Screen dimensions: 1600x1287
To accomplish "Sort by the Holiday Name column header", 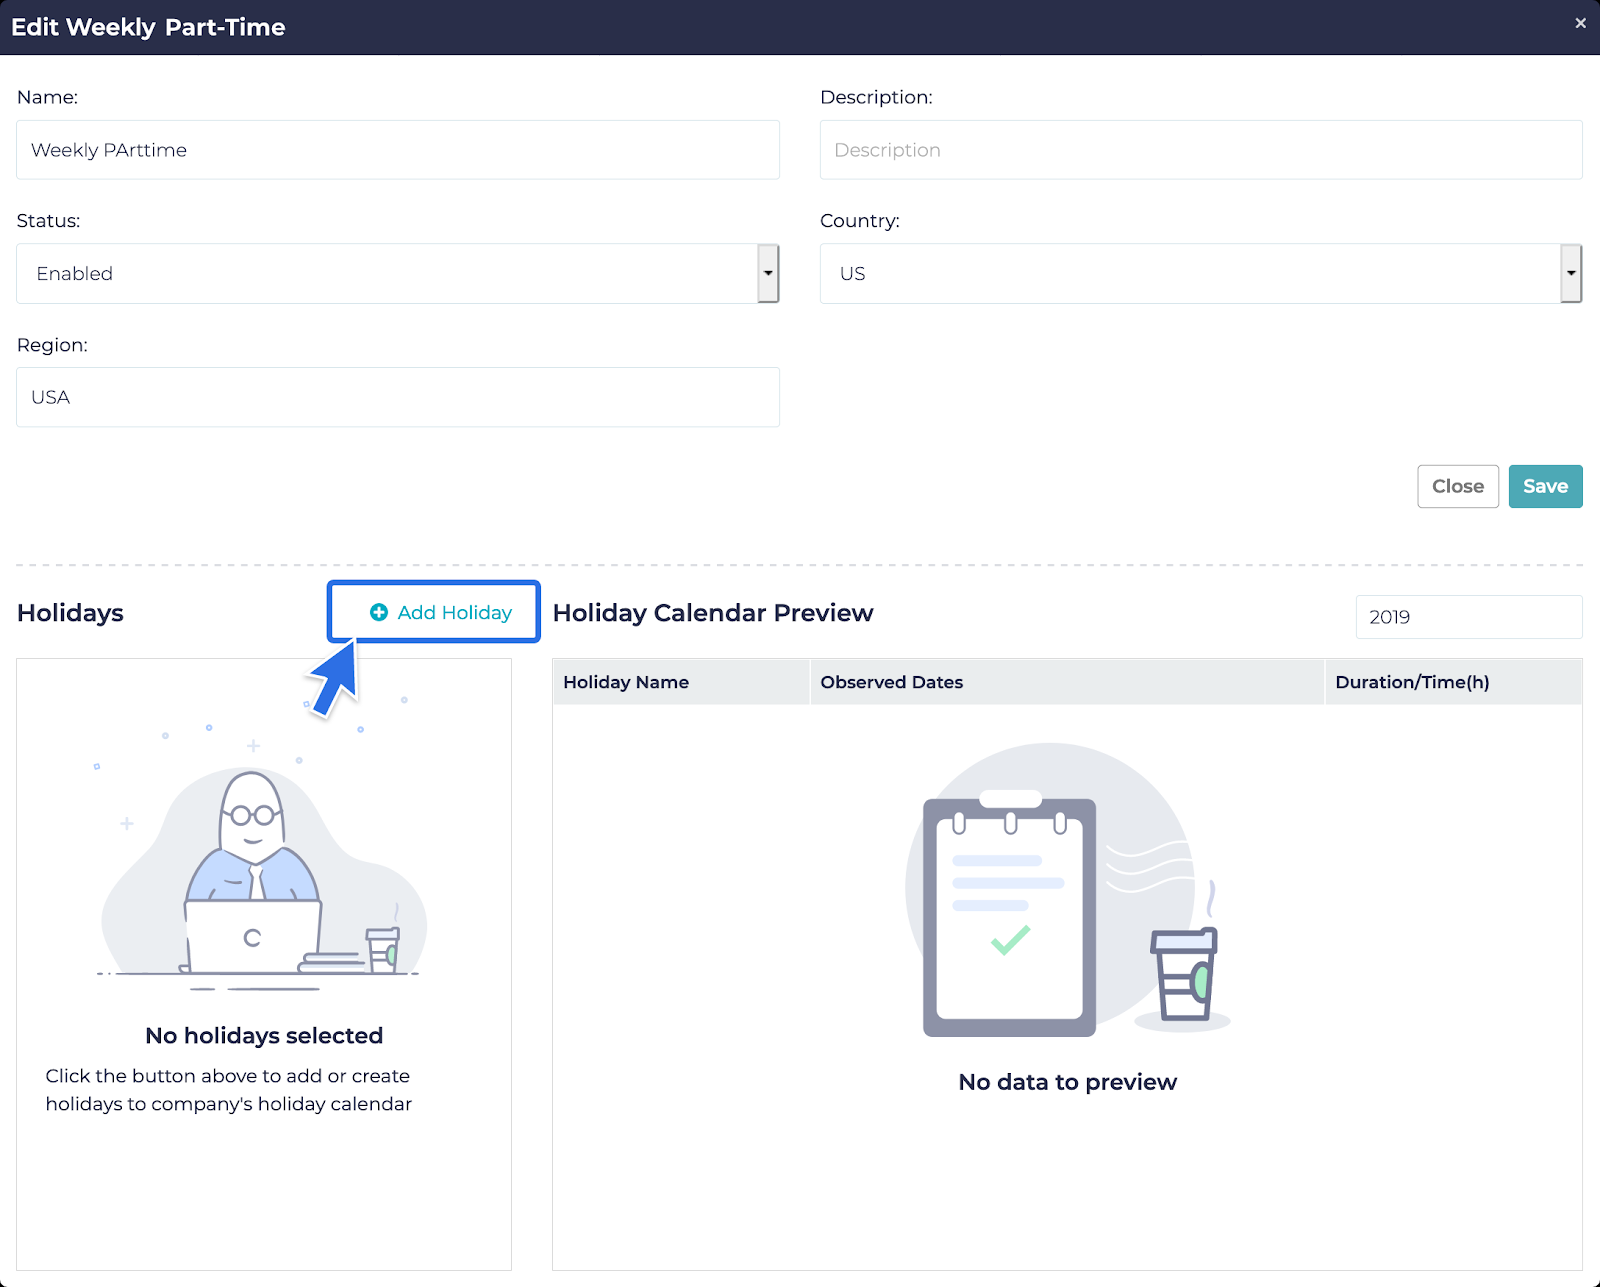I will click(626, 682).
